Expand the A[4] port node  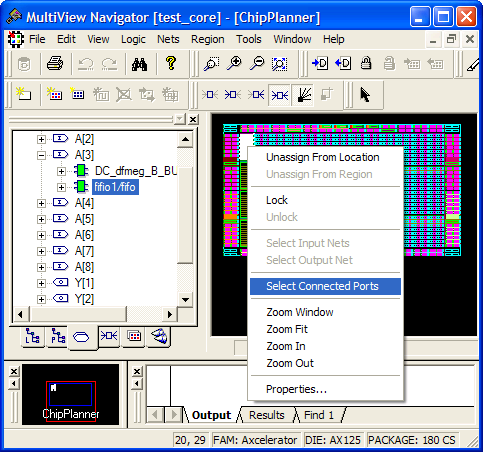[41, 203]
